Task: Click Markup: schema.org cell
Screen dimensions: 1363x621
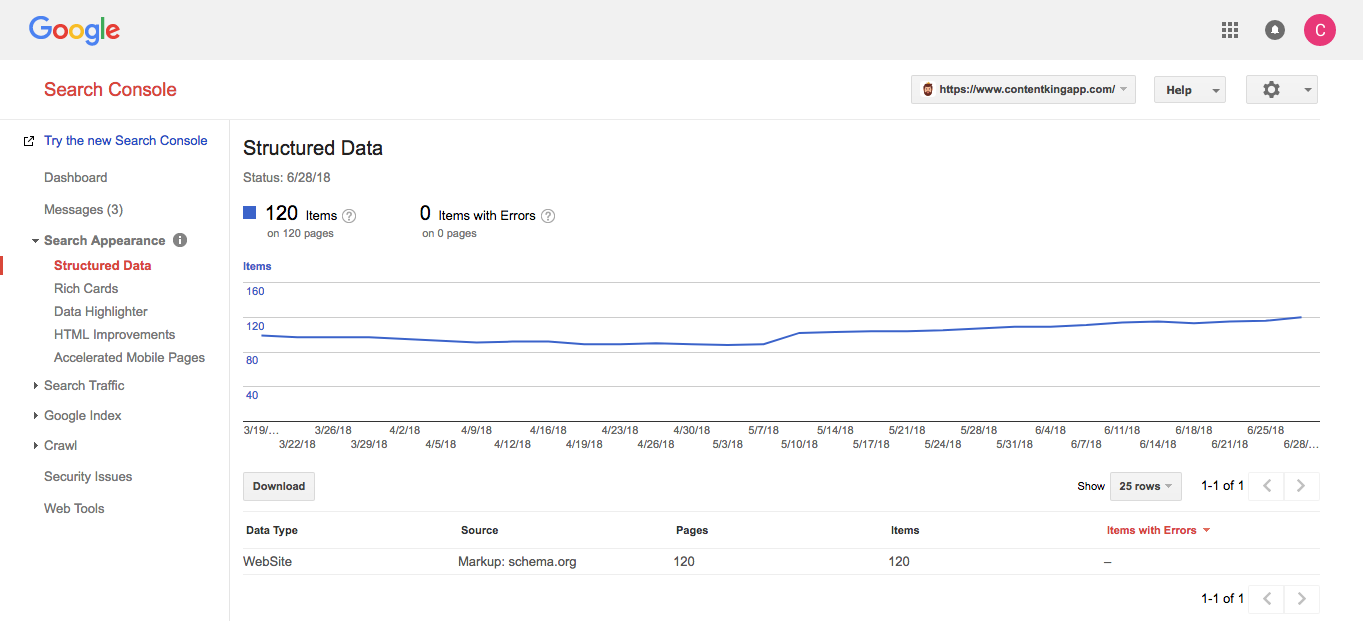Action: point(517,561)
